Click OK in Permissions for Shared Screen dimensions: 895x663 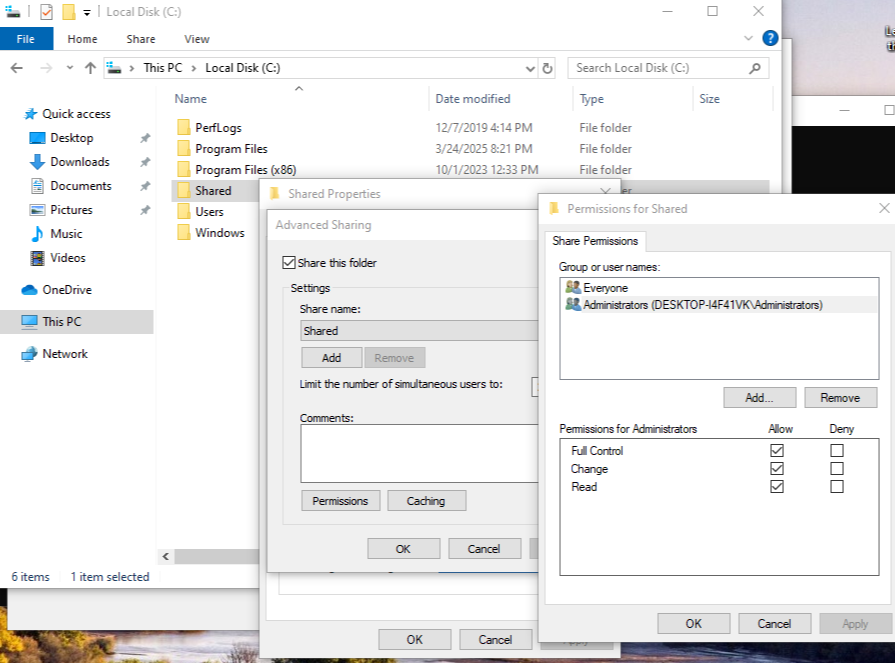click(x=694, y=624)
